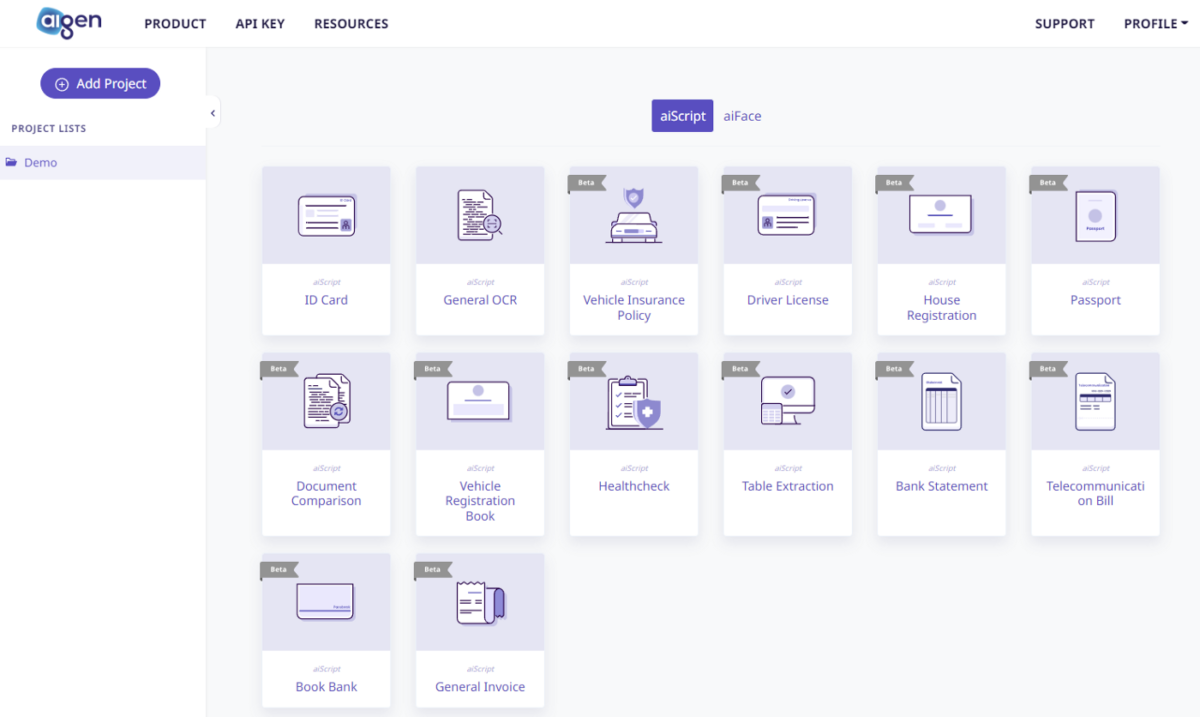The height and width of the screenshot is (717, 1200).
Task: Select the aiScript tab
Action: [683, 116]
